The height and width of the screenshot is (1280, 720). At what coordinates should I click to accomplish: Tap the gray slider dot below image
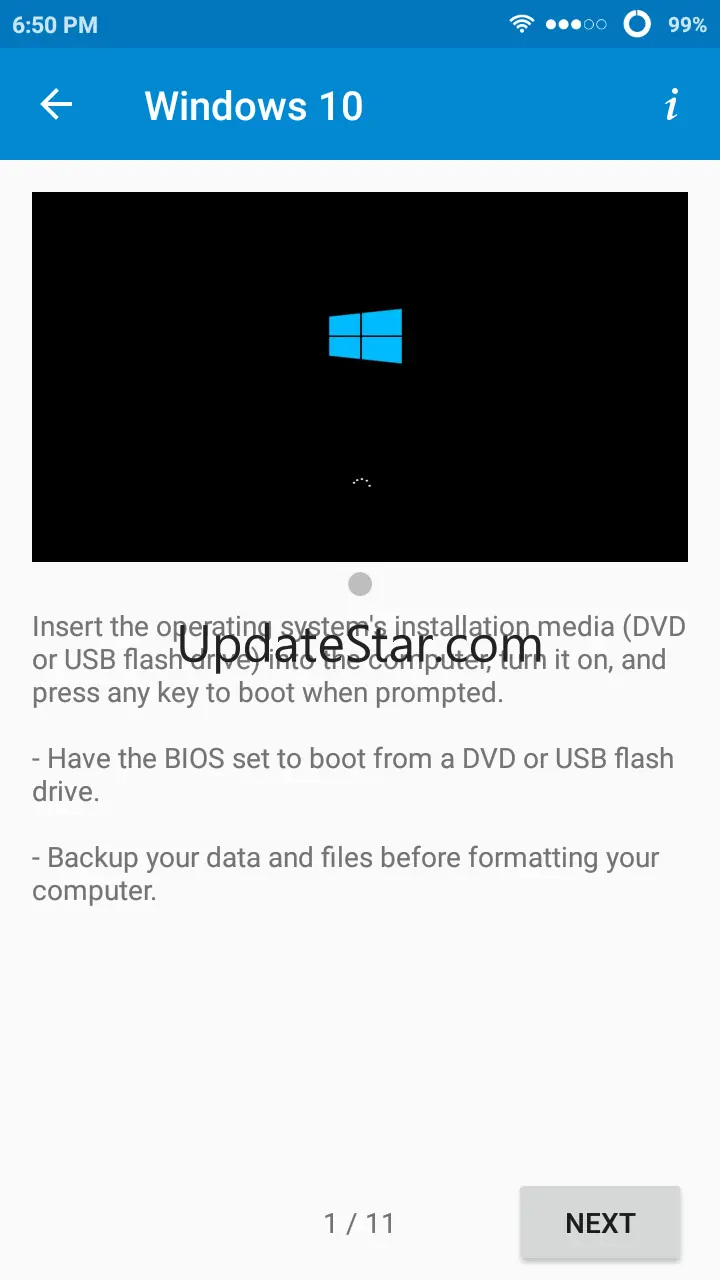pyautogui.click(x=360, y=584)
